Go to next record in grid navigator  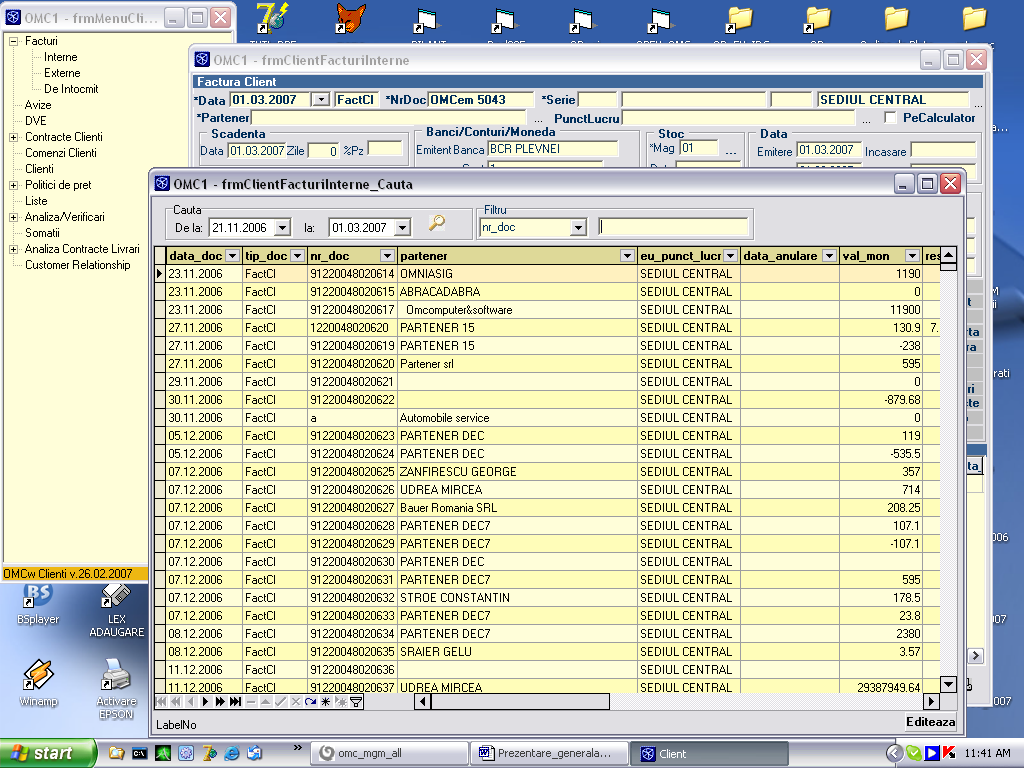(x=205, y=702)
